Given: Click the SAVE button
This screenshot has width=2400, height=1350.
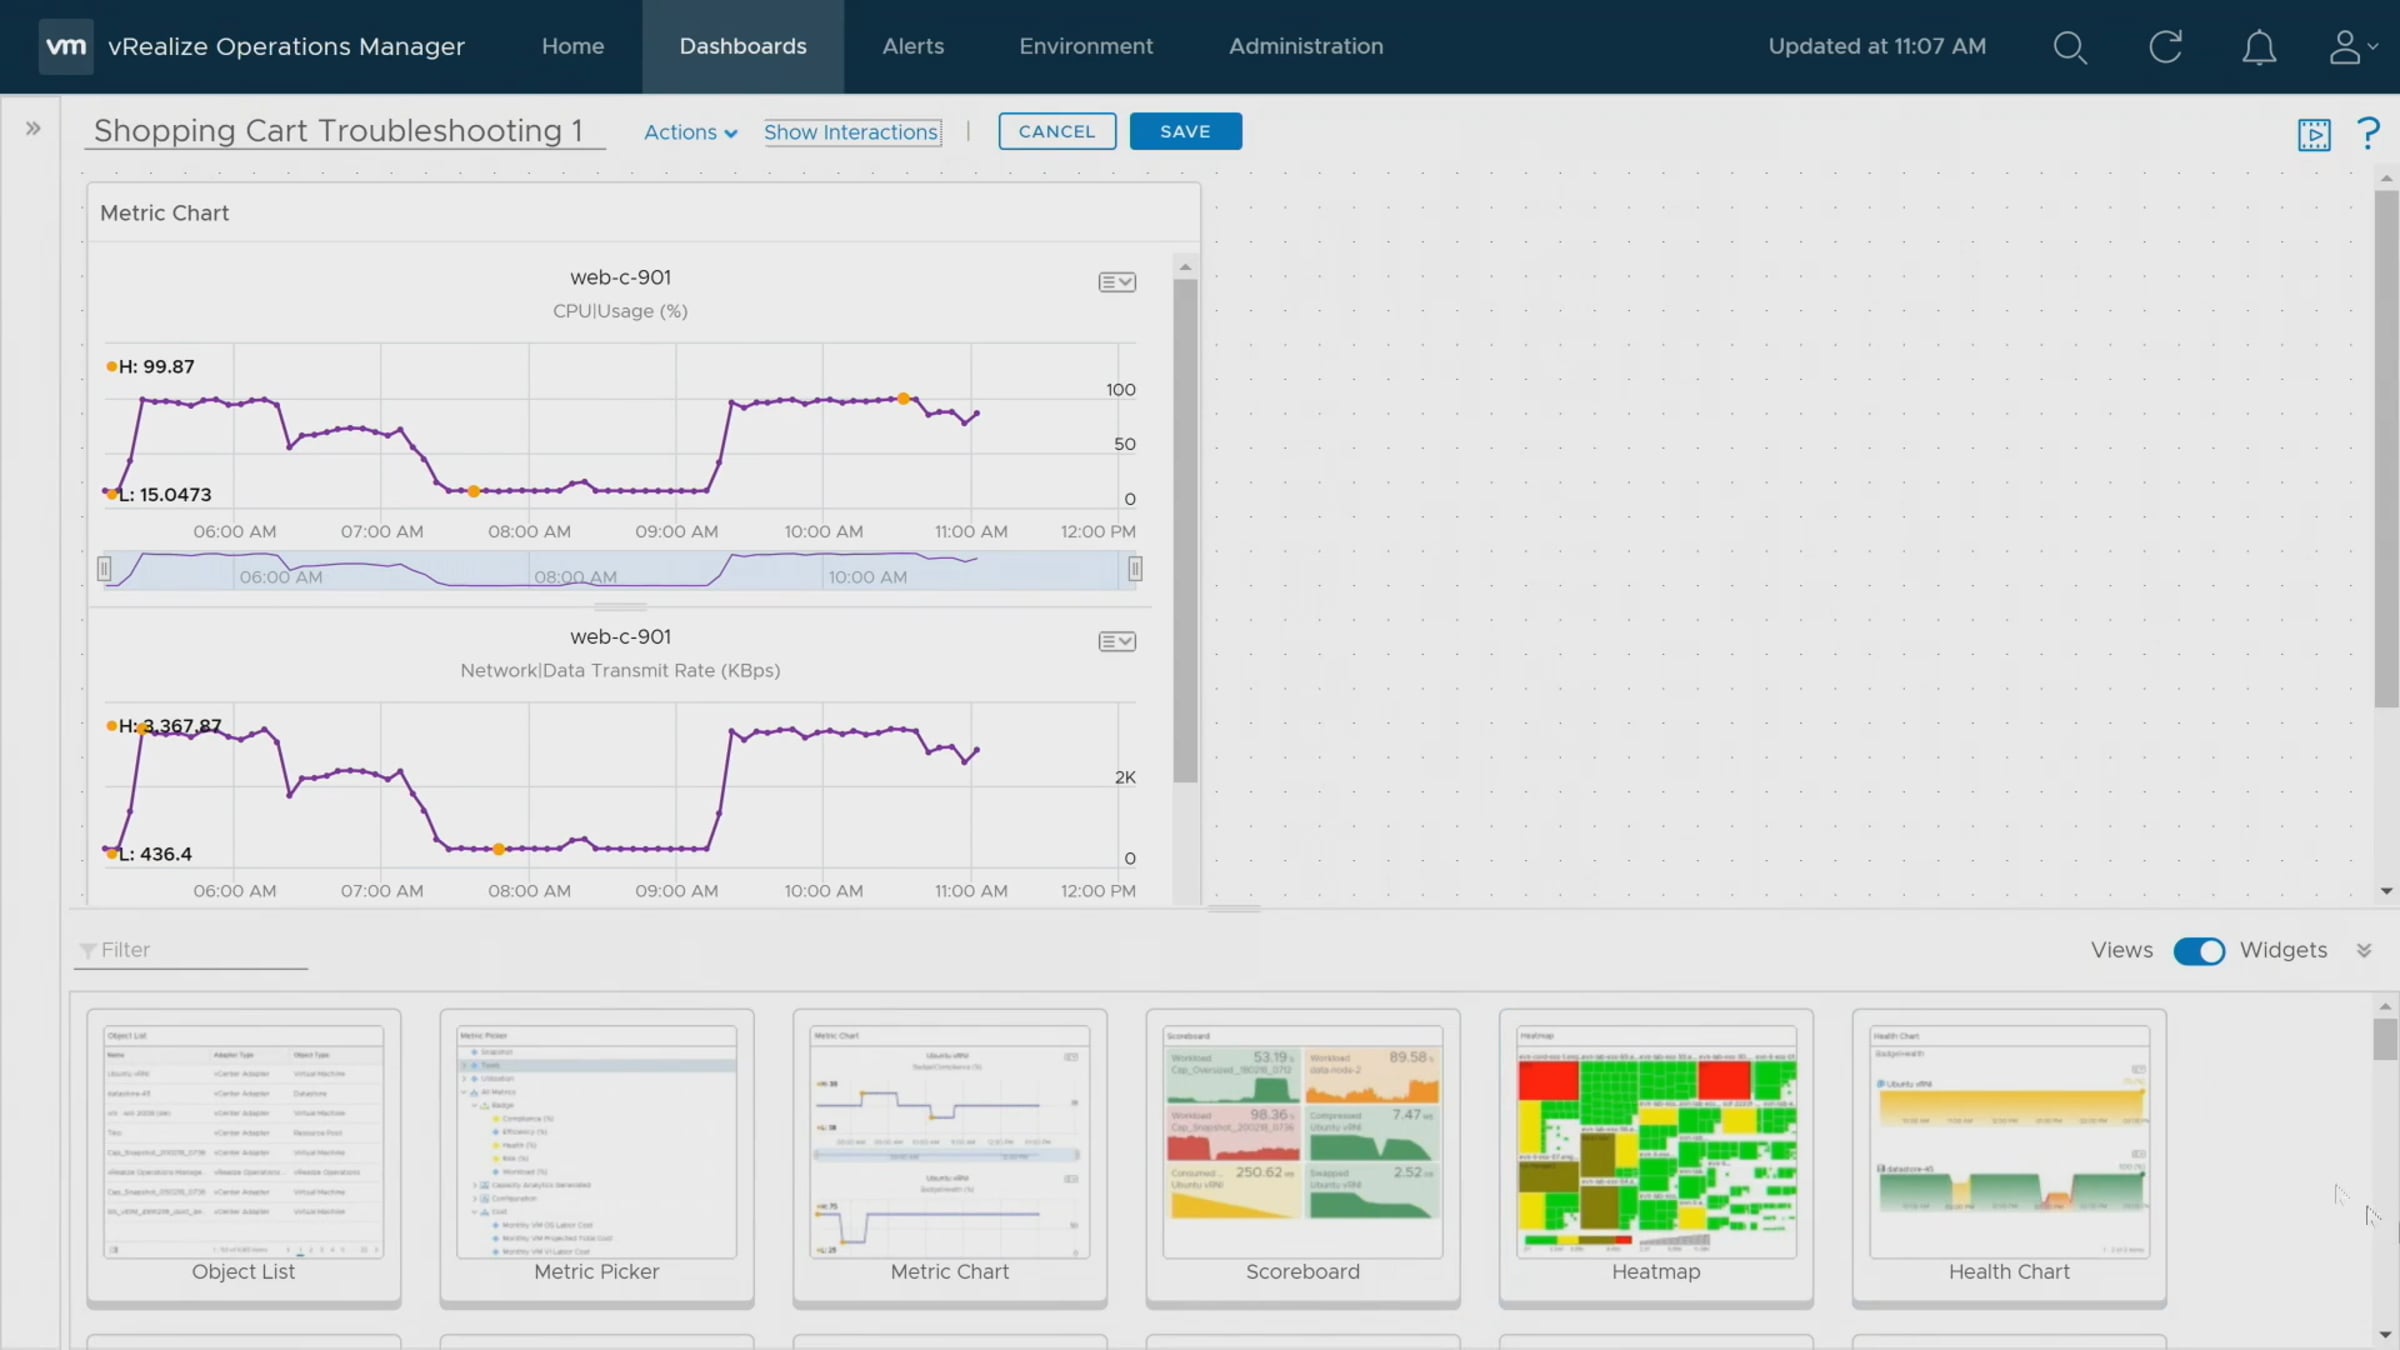Looking at the screenshot, I should pos(1185,131).
